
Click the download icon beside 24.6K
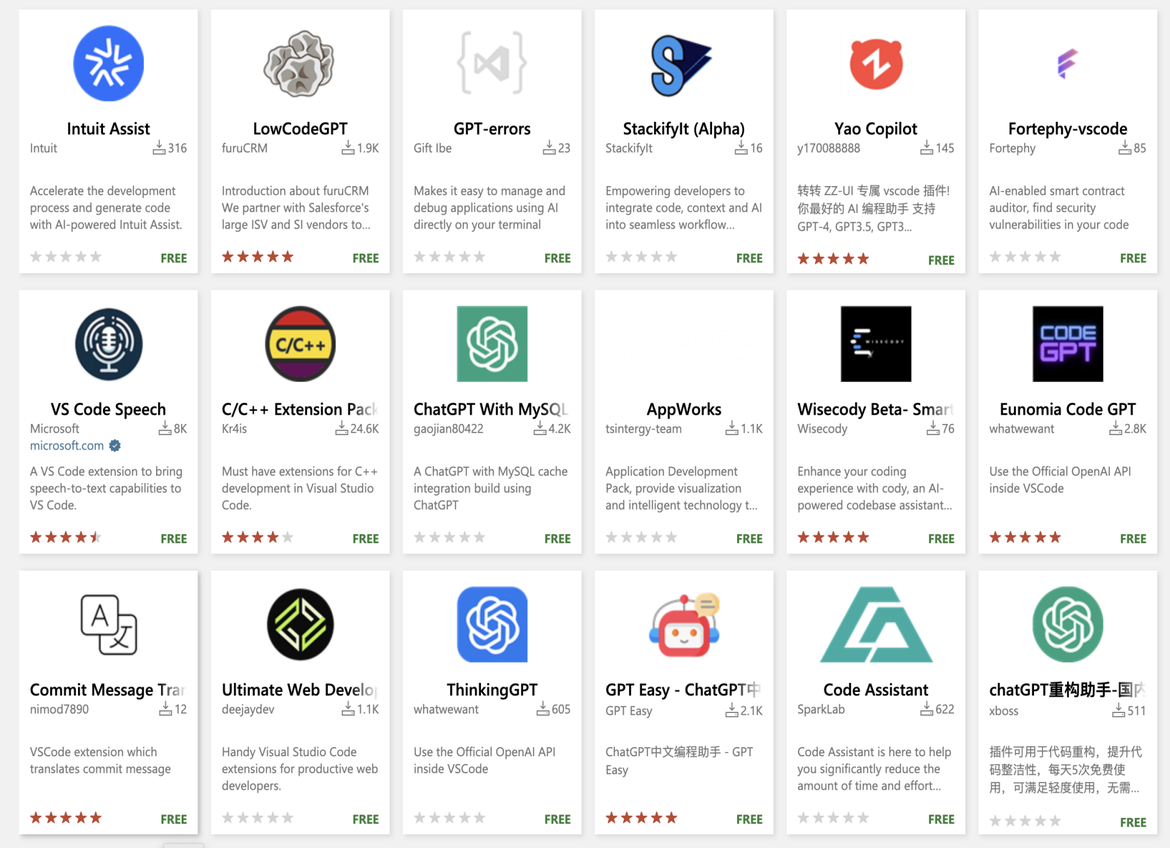pos(341,428)
